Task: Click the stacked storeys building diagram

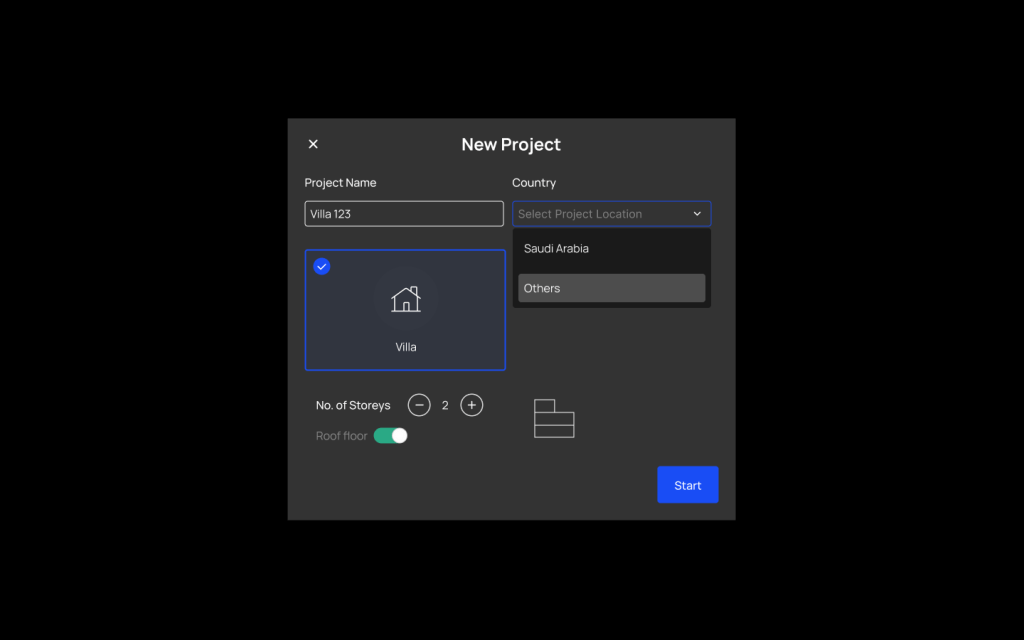Action: 554,418
